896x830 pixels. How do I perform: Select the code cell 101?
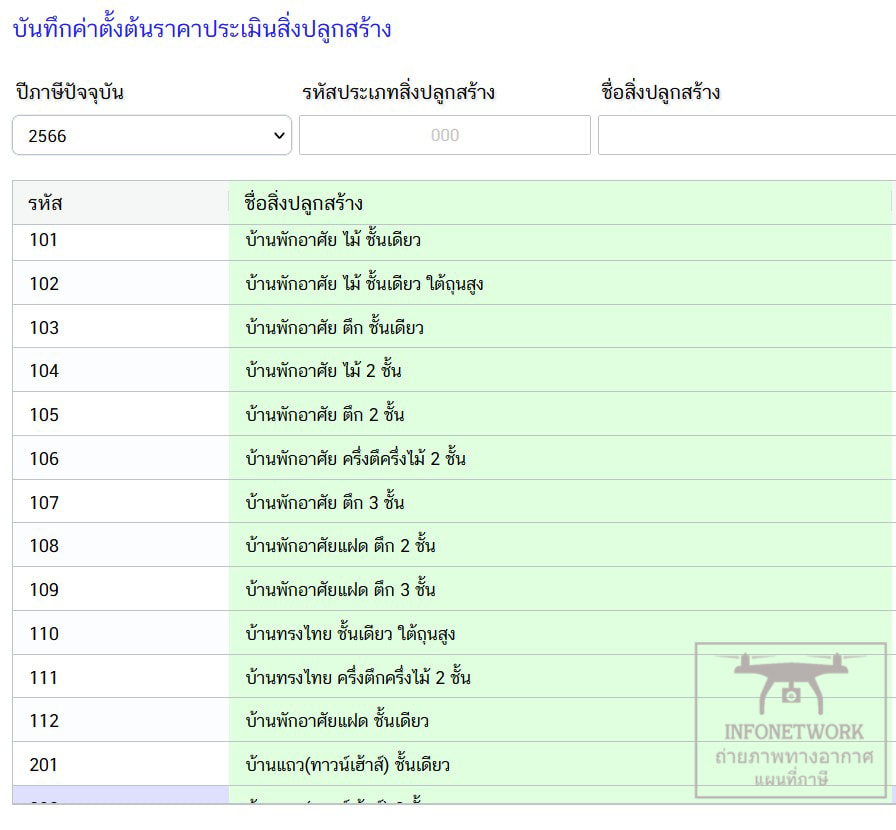[x=121, y=240]
